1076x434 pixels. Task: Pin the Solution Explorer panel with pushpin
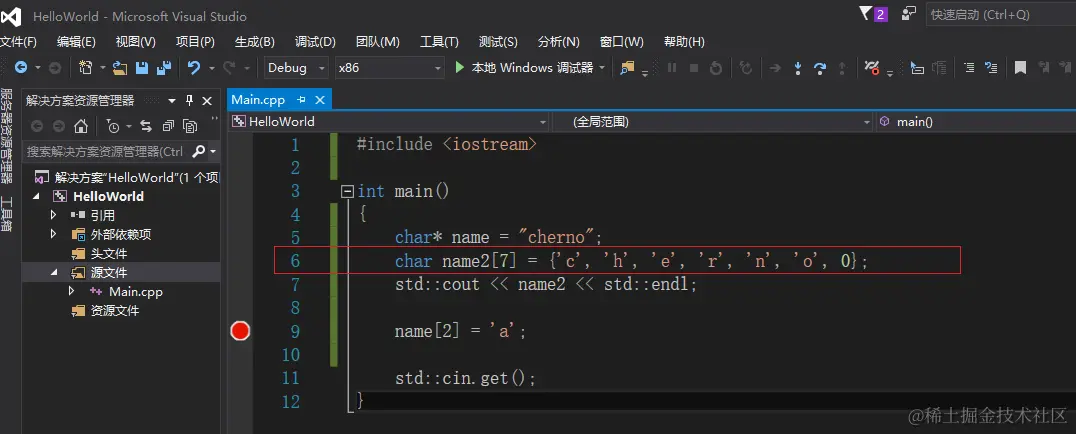pos(189,100)
